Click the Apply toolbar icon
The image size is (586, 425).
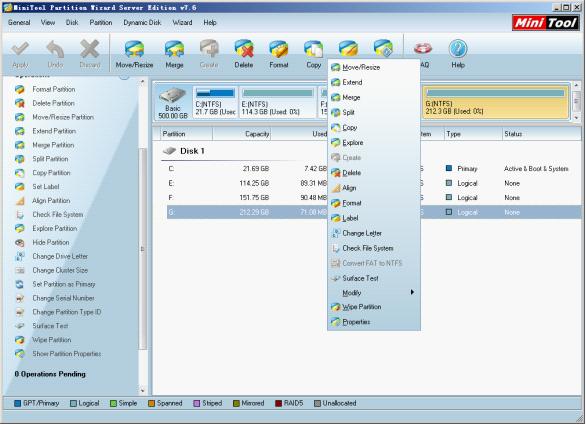pyautogui.click(x=20, y=54)
